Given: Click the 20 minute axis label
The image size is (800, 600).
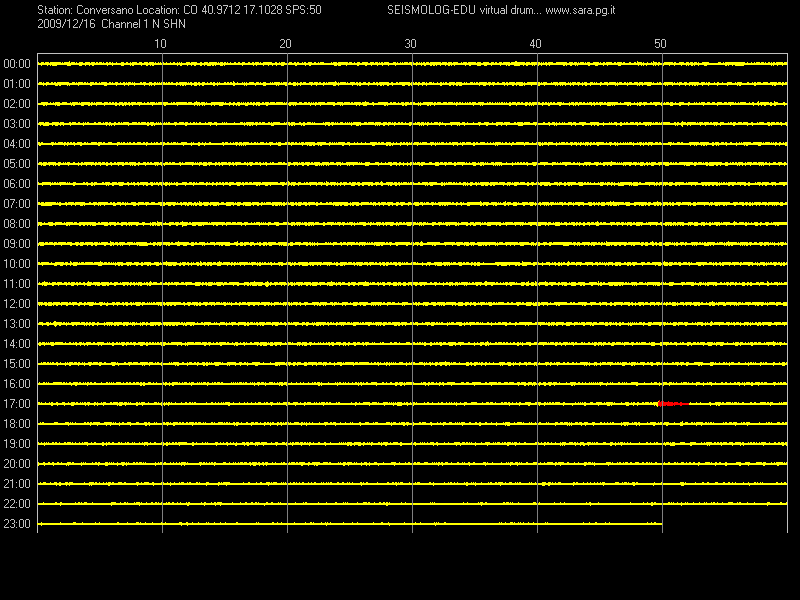Looking at the screenshot, I should [285, 44].
